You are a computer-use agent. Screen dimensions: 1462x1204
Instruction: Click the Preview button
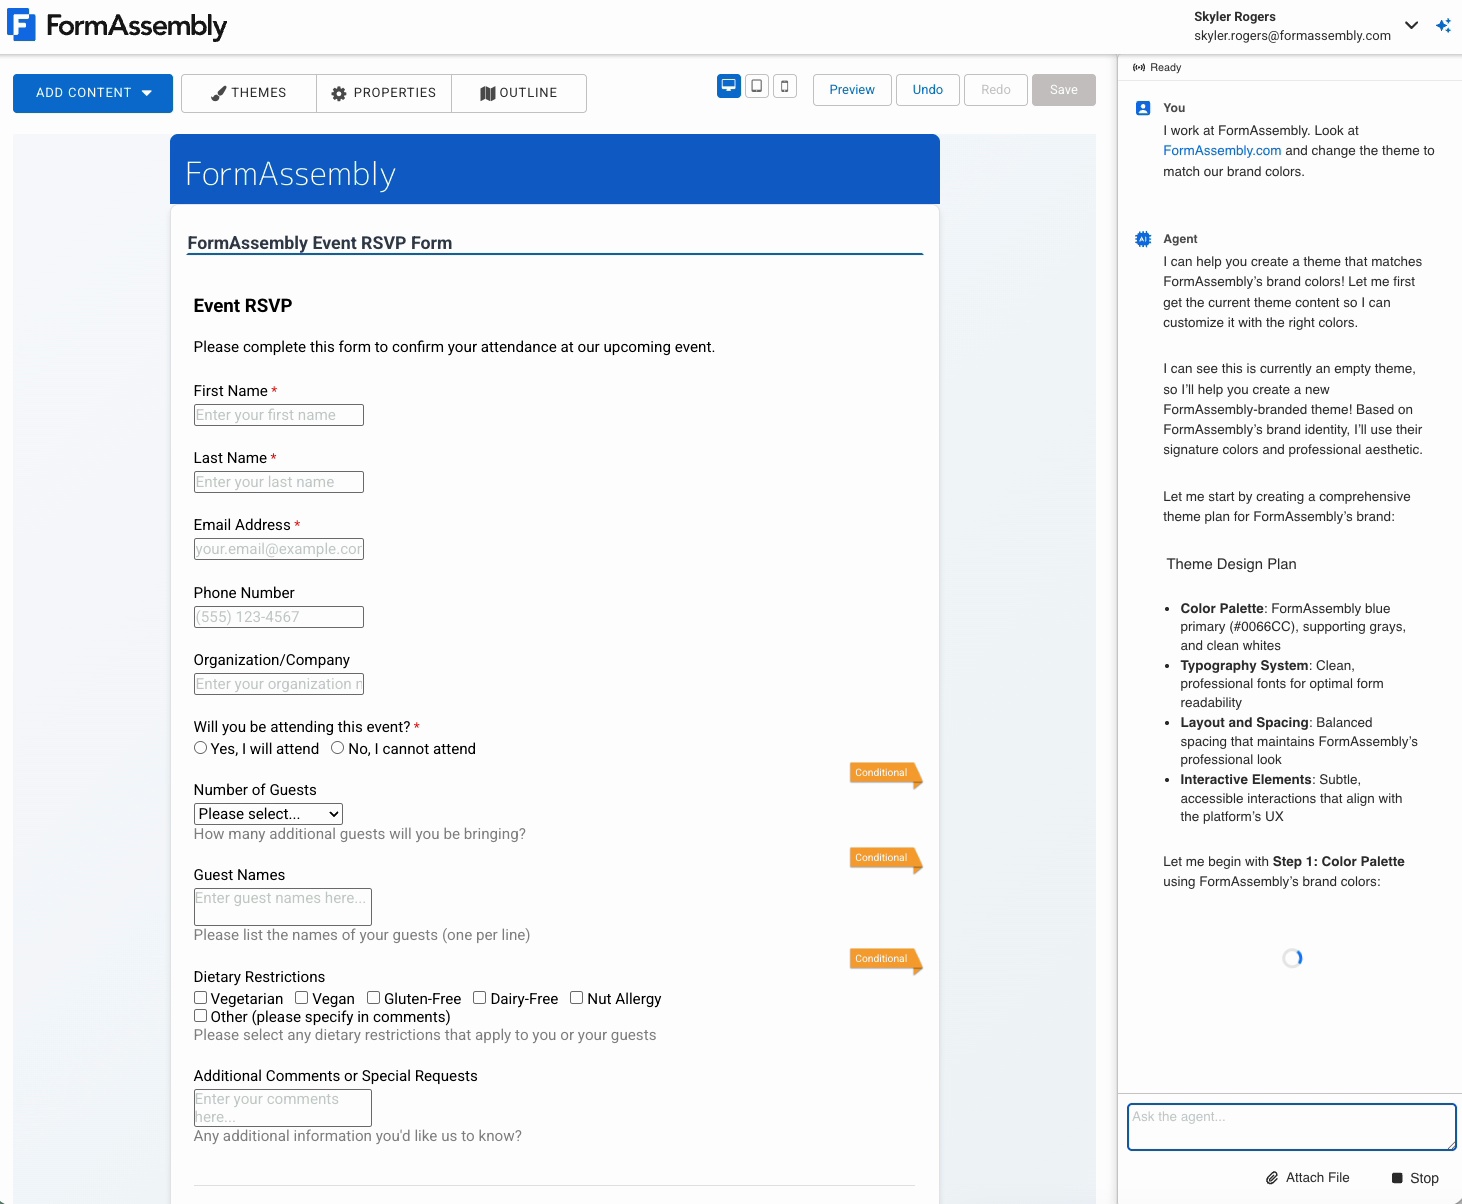click(x=852, y=90)
